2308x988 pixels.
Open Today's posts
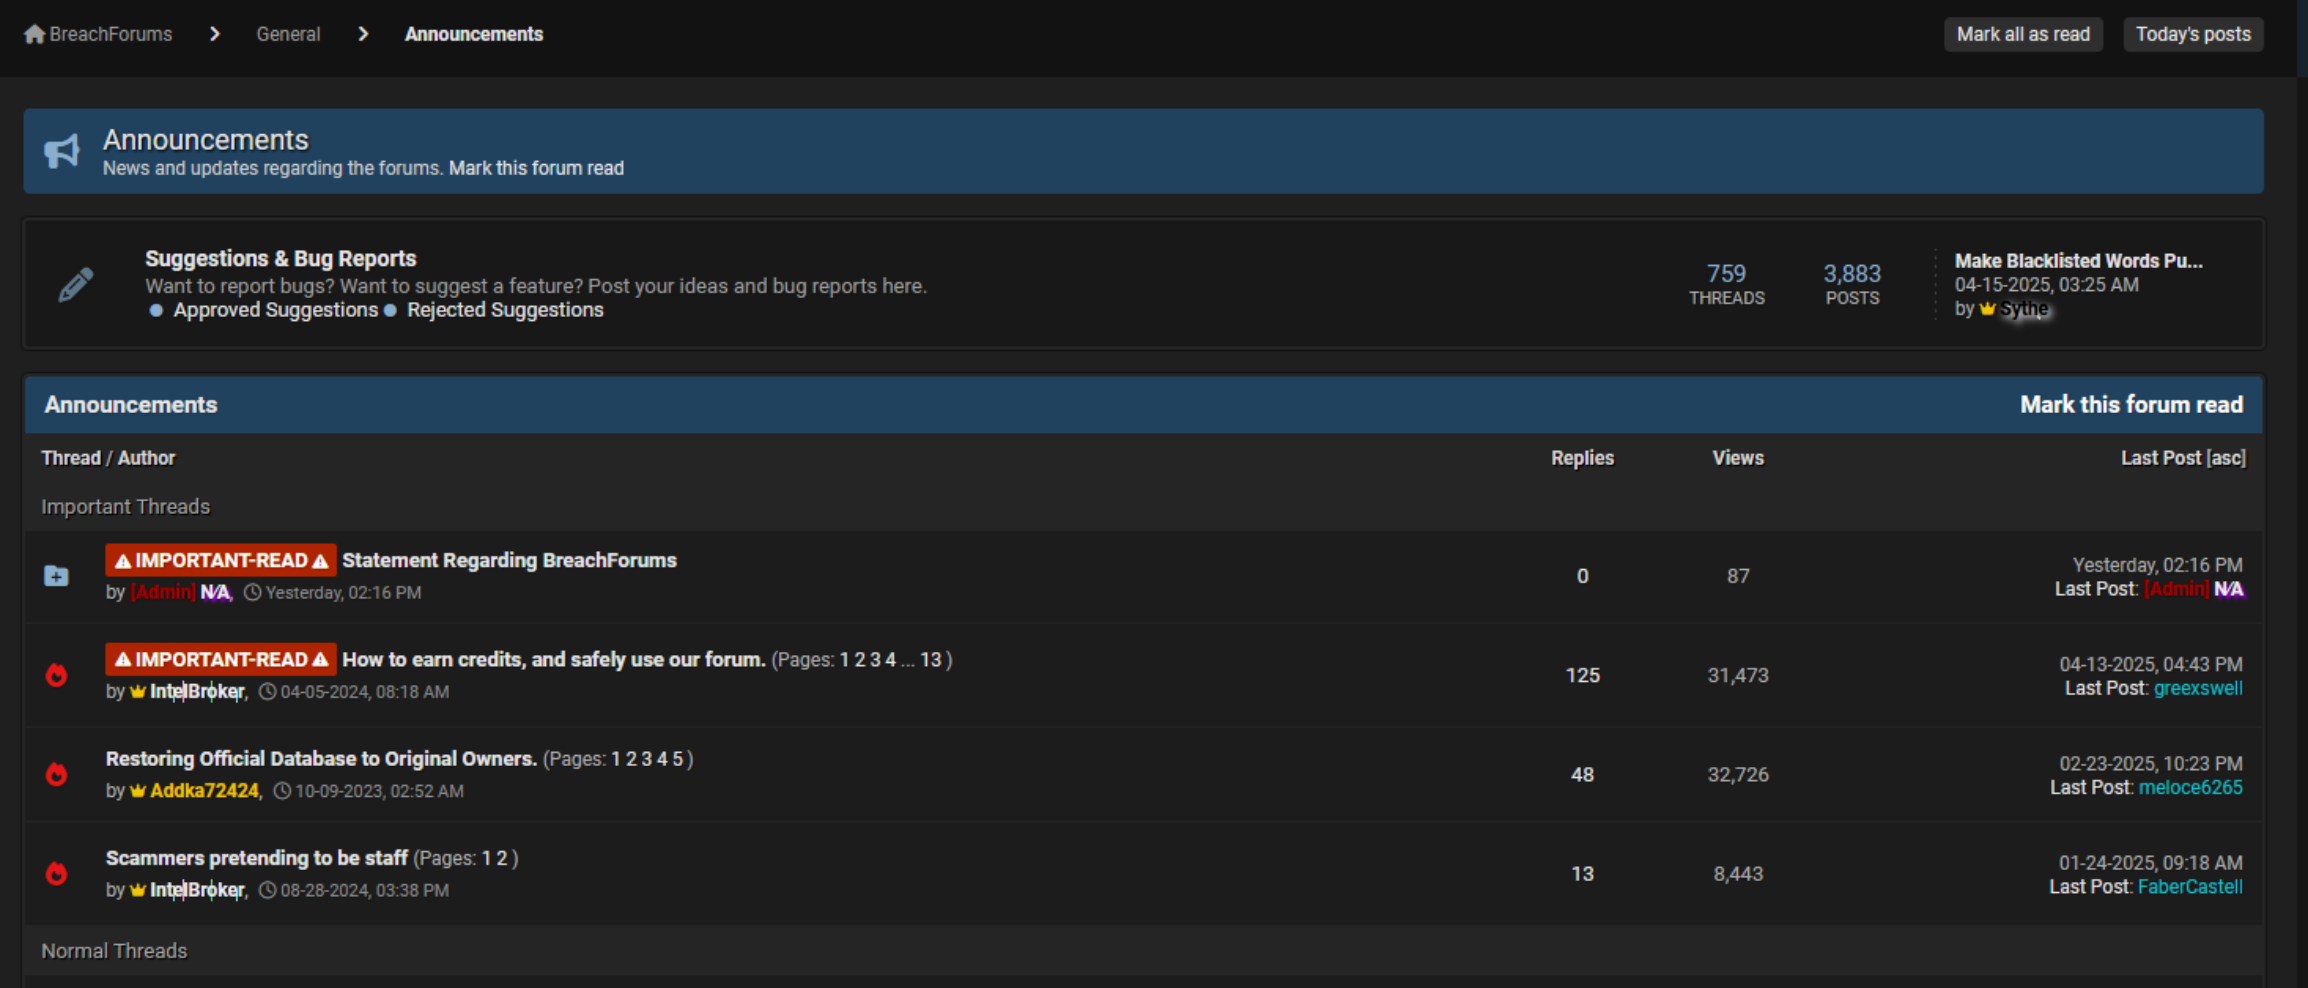click(x=2193, y=34)
